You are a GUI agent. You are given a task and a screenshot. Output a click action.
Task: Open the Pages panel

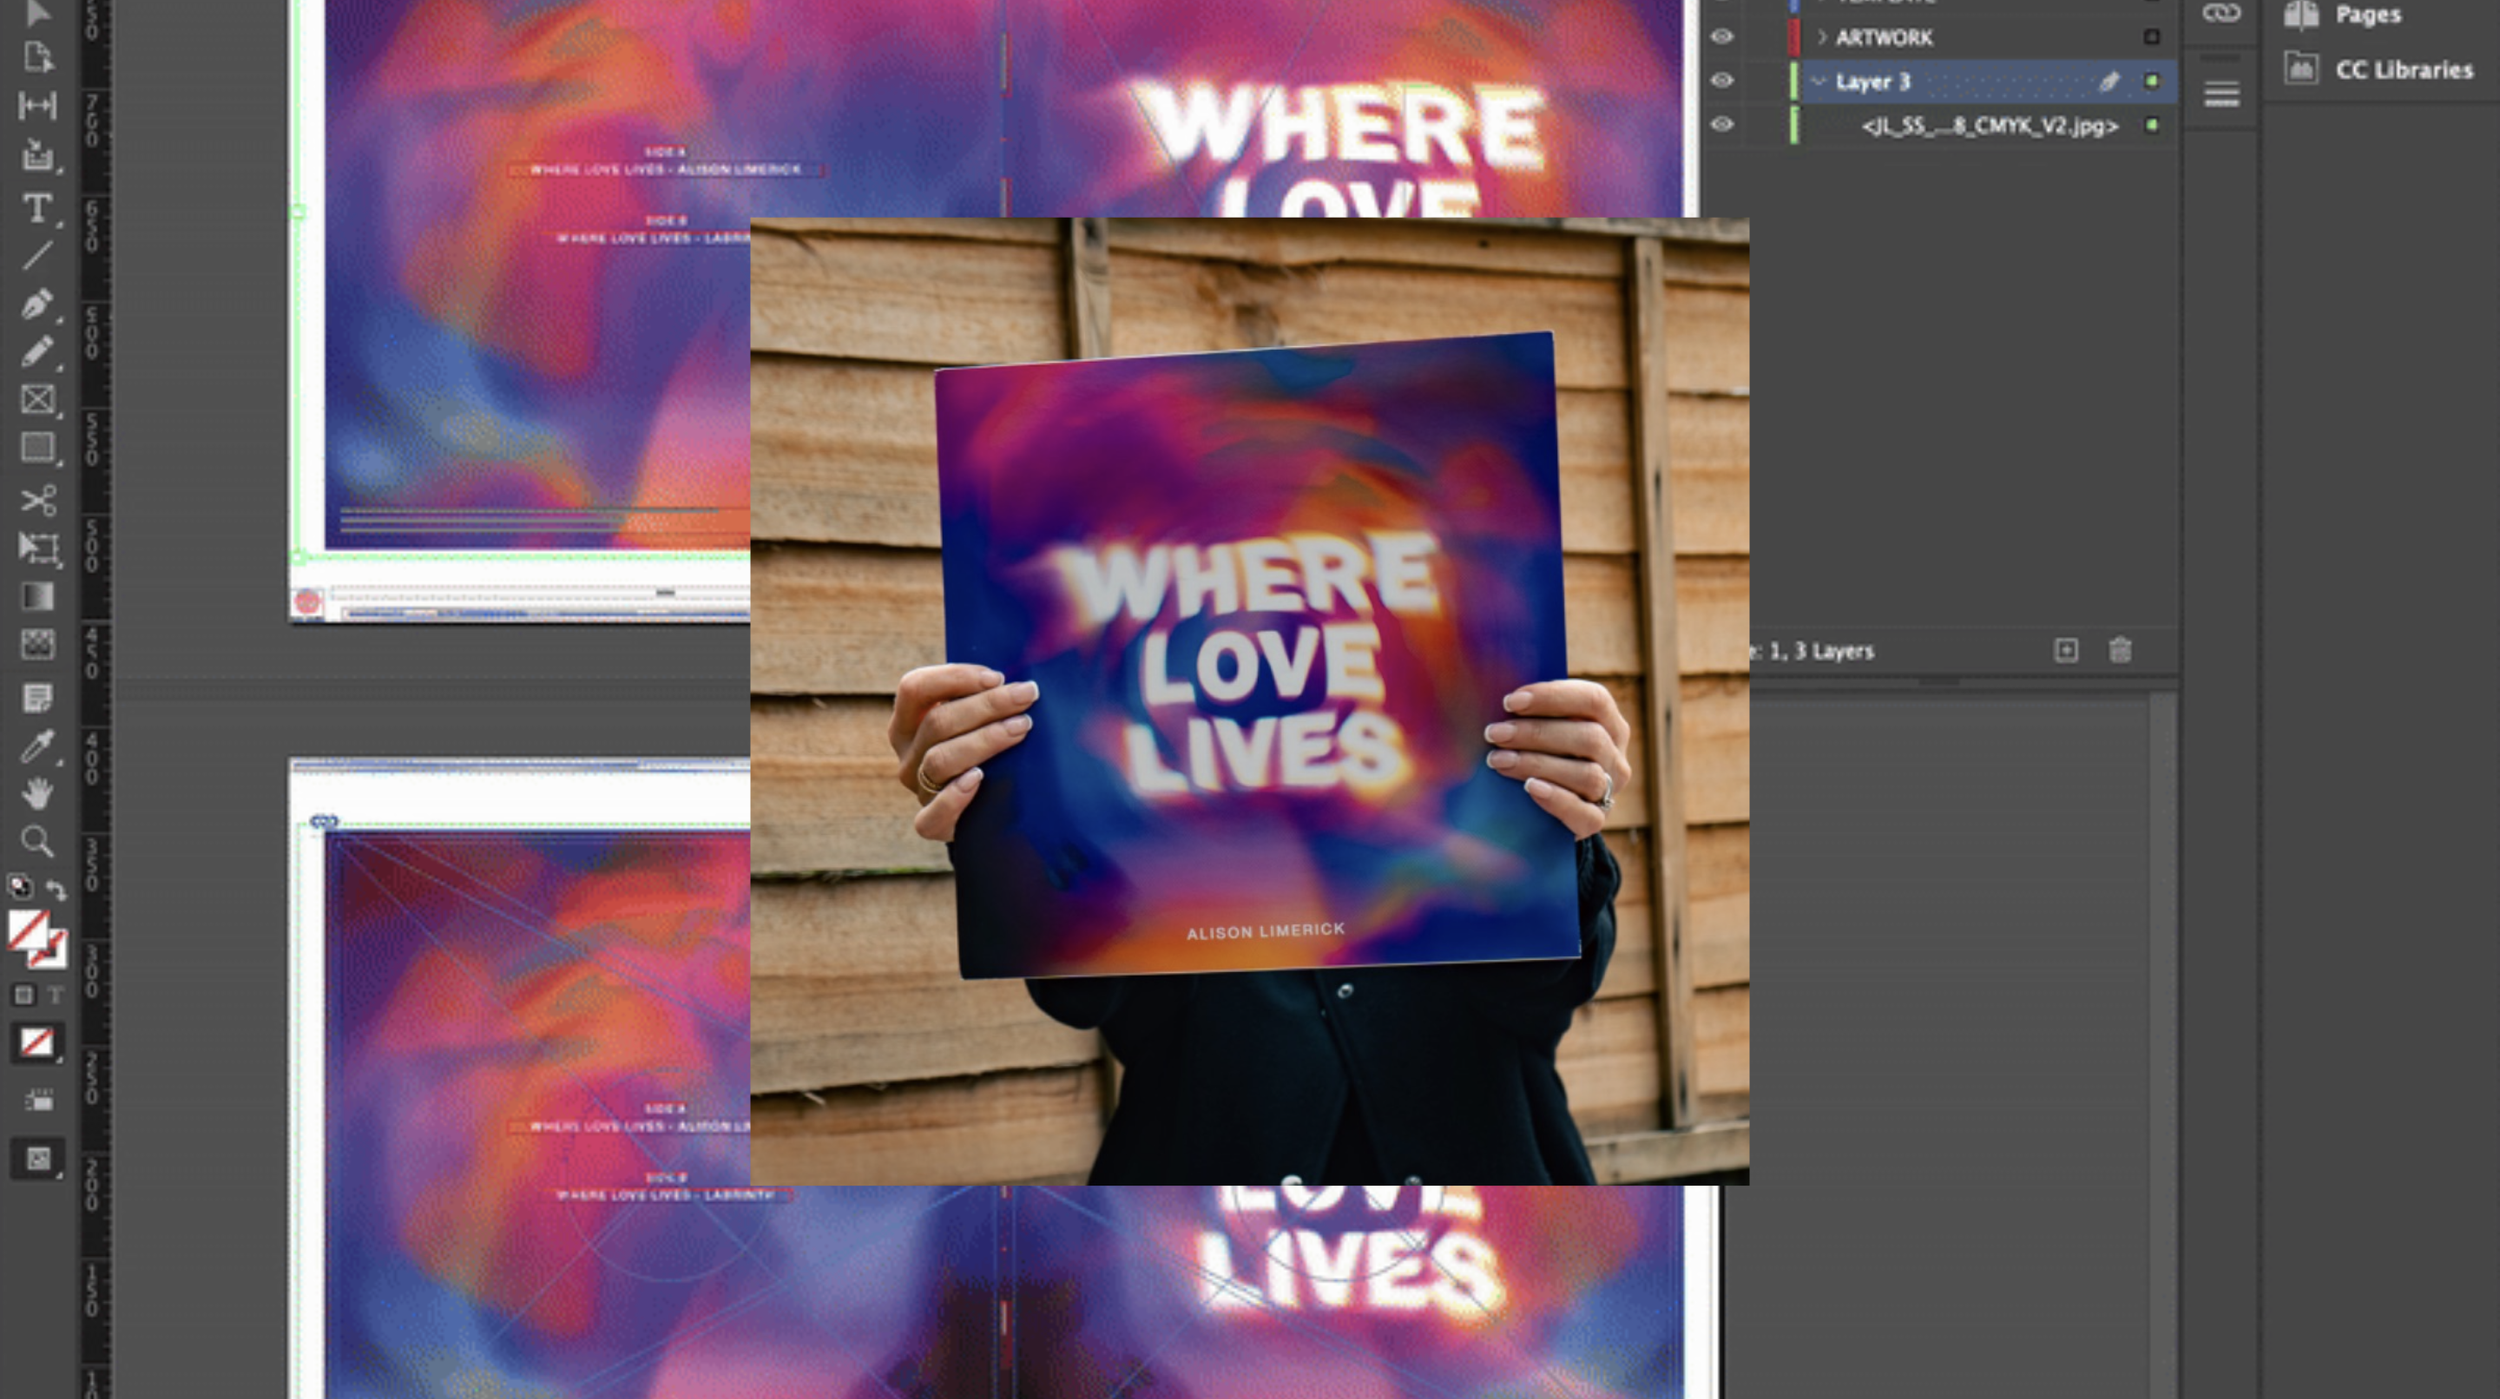pyautogui.click(x=2341, y=14)
